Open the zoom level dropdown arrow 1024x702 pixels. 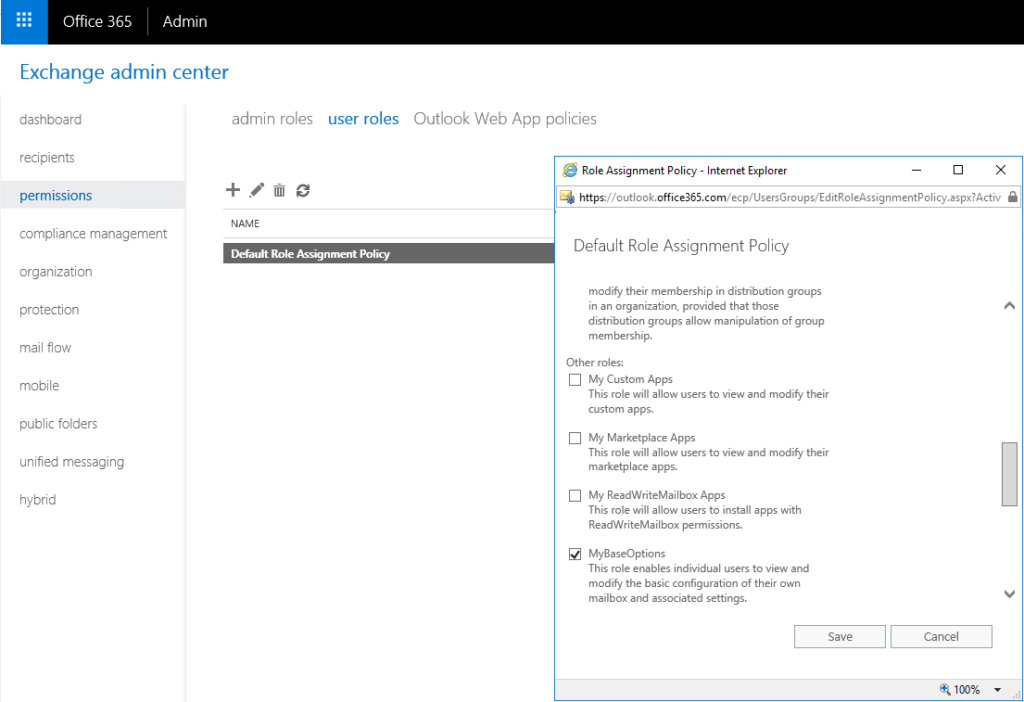997,689
